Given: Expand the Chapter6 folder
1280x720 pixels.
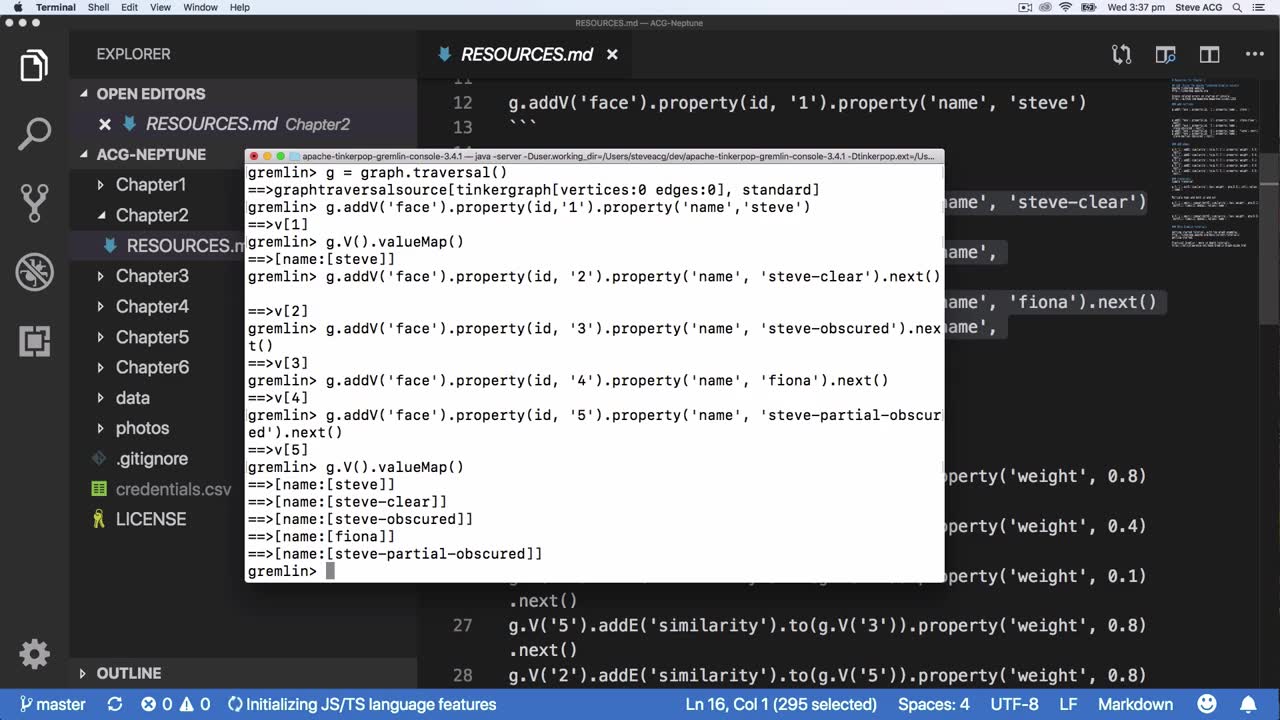Looking at the screenshot, I should (x=152, y=367).
